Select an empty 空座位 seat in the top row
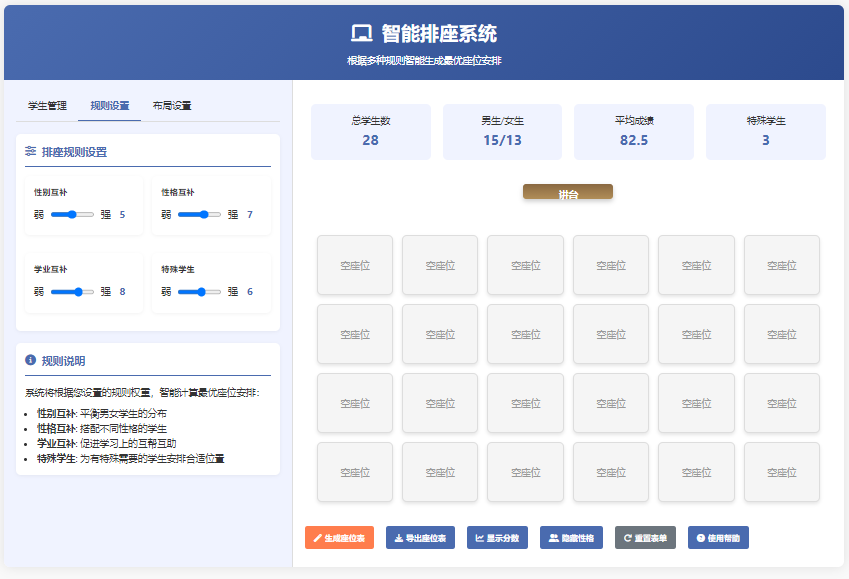 [x=355, y=265]
